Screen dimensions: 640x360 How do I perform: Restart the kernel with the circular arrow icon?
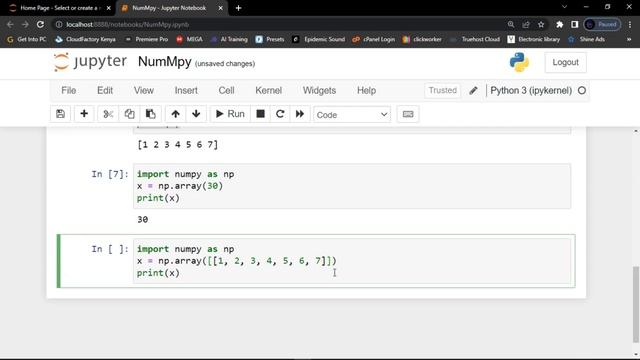[280, 114]
